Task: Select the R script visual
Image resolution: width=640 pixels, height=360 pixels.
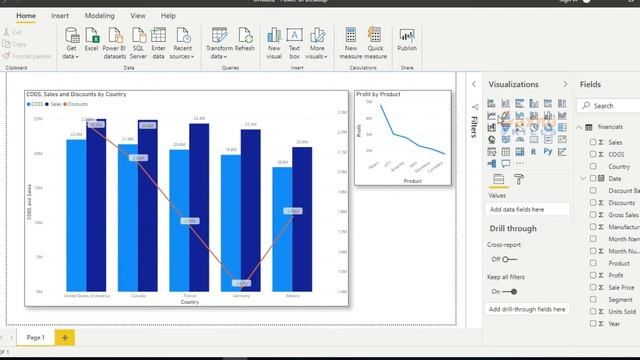Action: [534, 152]
